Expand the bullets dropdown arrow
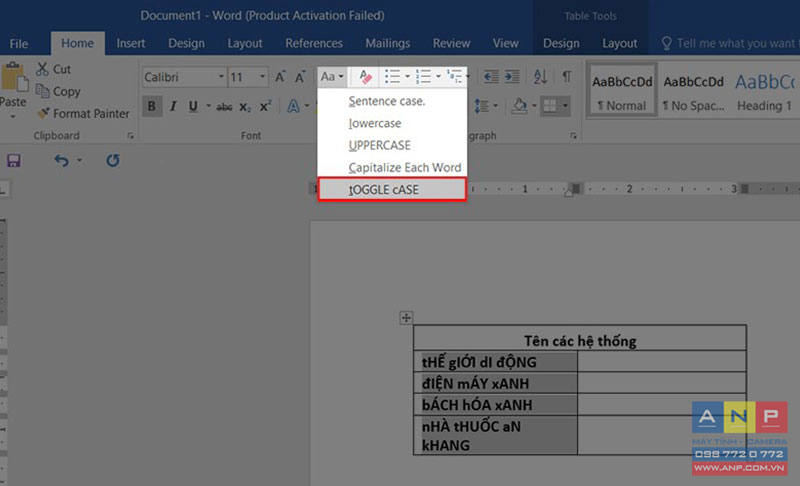This screenshot has width=800, height=486. (x=407, y=77)
